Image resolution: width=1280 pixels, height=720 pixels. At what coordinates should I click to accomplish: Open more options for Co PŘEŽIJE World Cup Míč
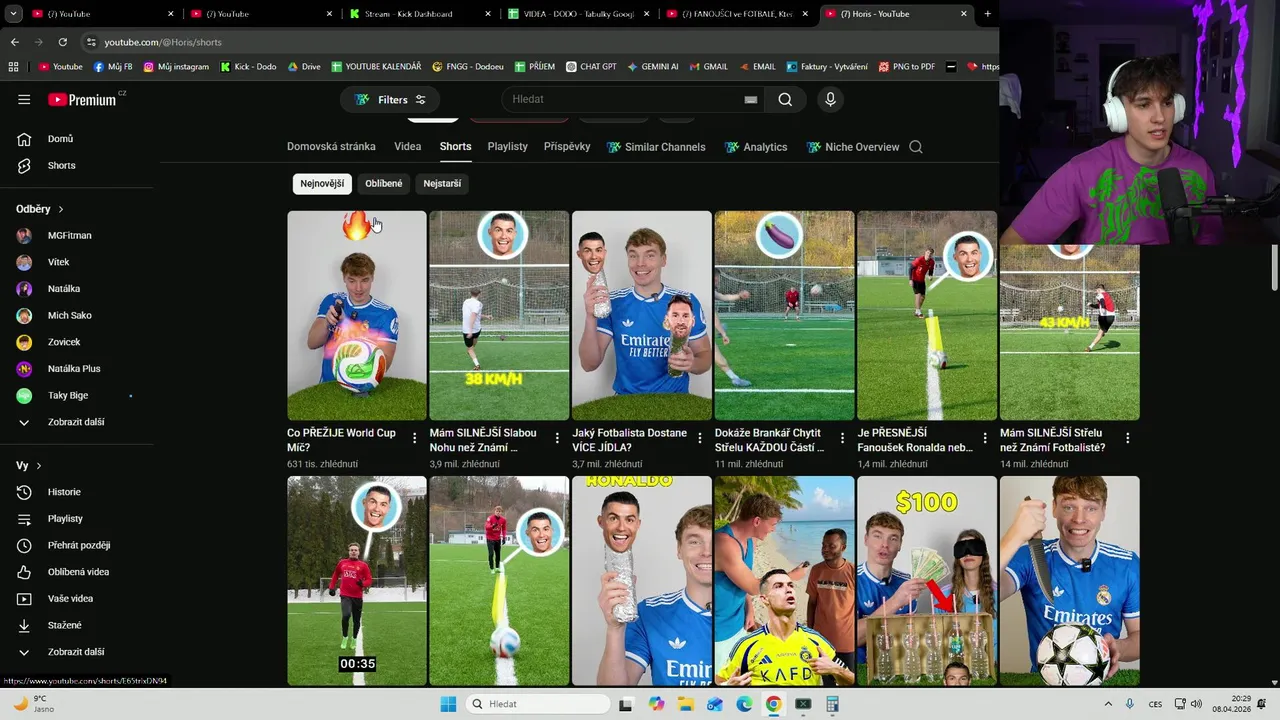415,438
